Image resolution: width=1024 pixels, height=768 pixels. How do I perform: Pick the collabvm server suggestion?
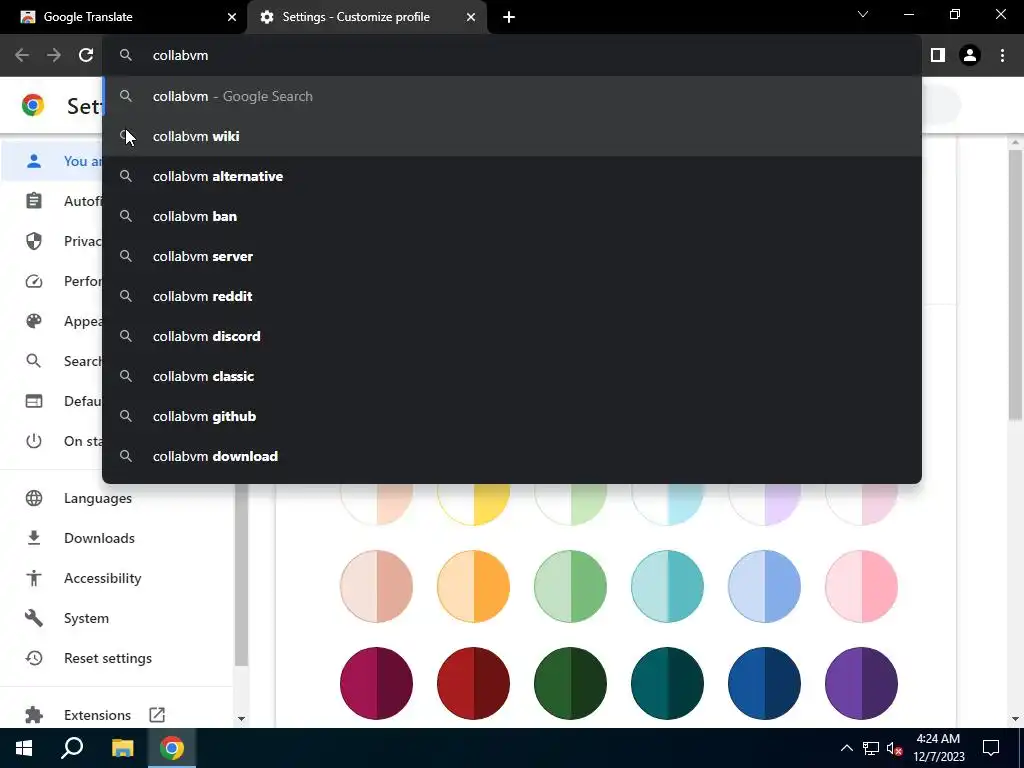[x=511, y=256]
